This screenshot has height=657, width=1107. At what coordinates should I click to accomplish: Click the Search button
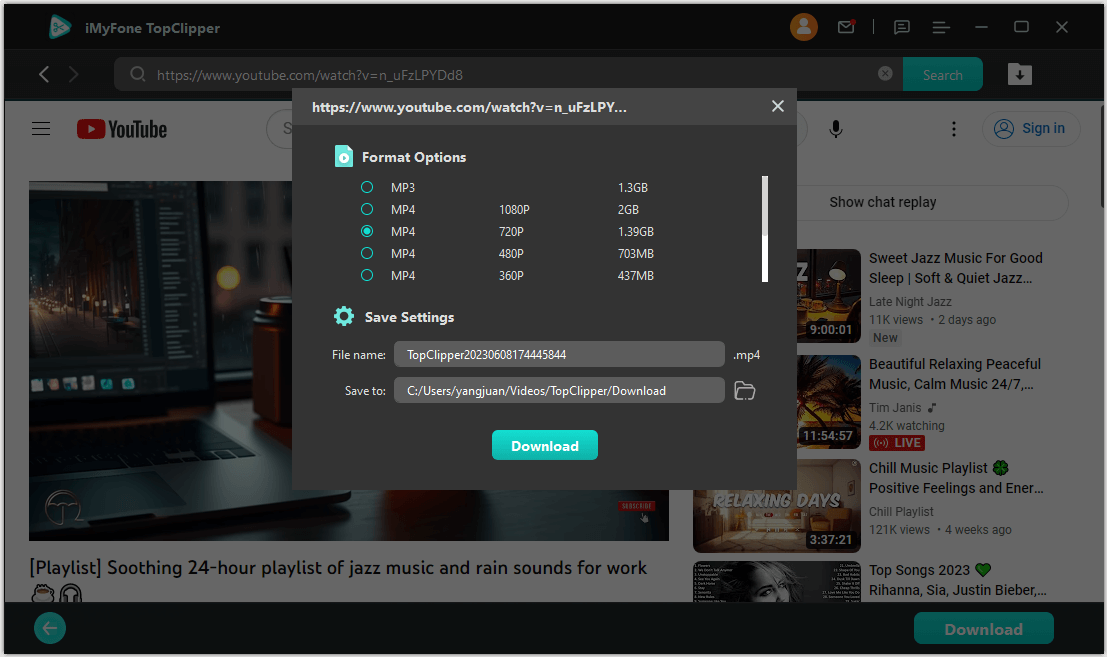[942, 75]
